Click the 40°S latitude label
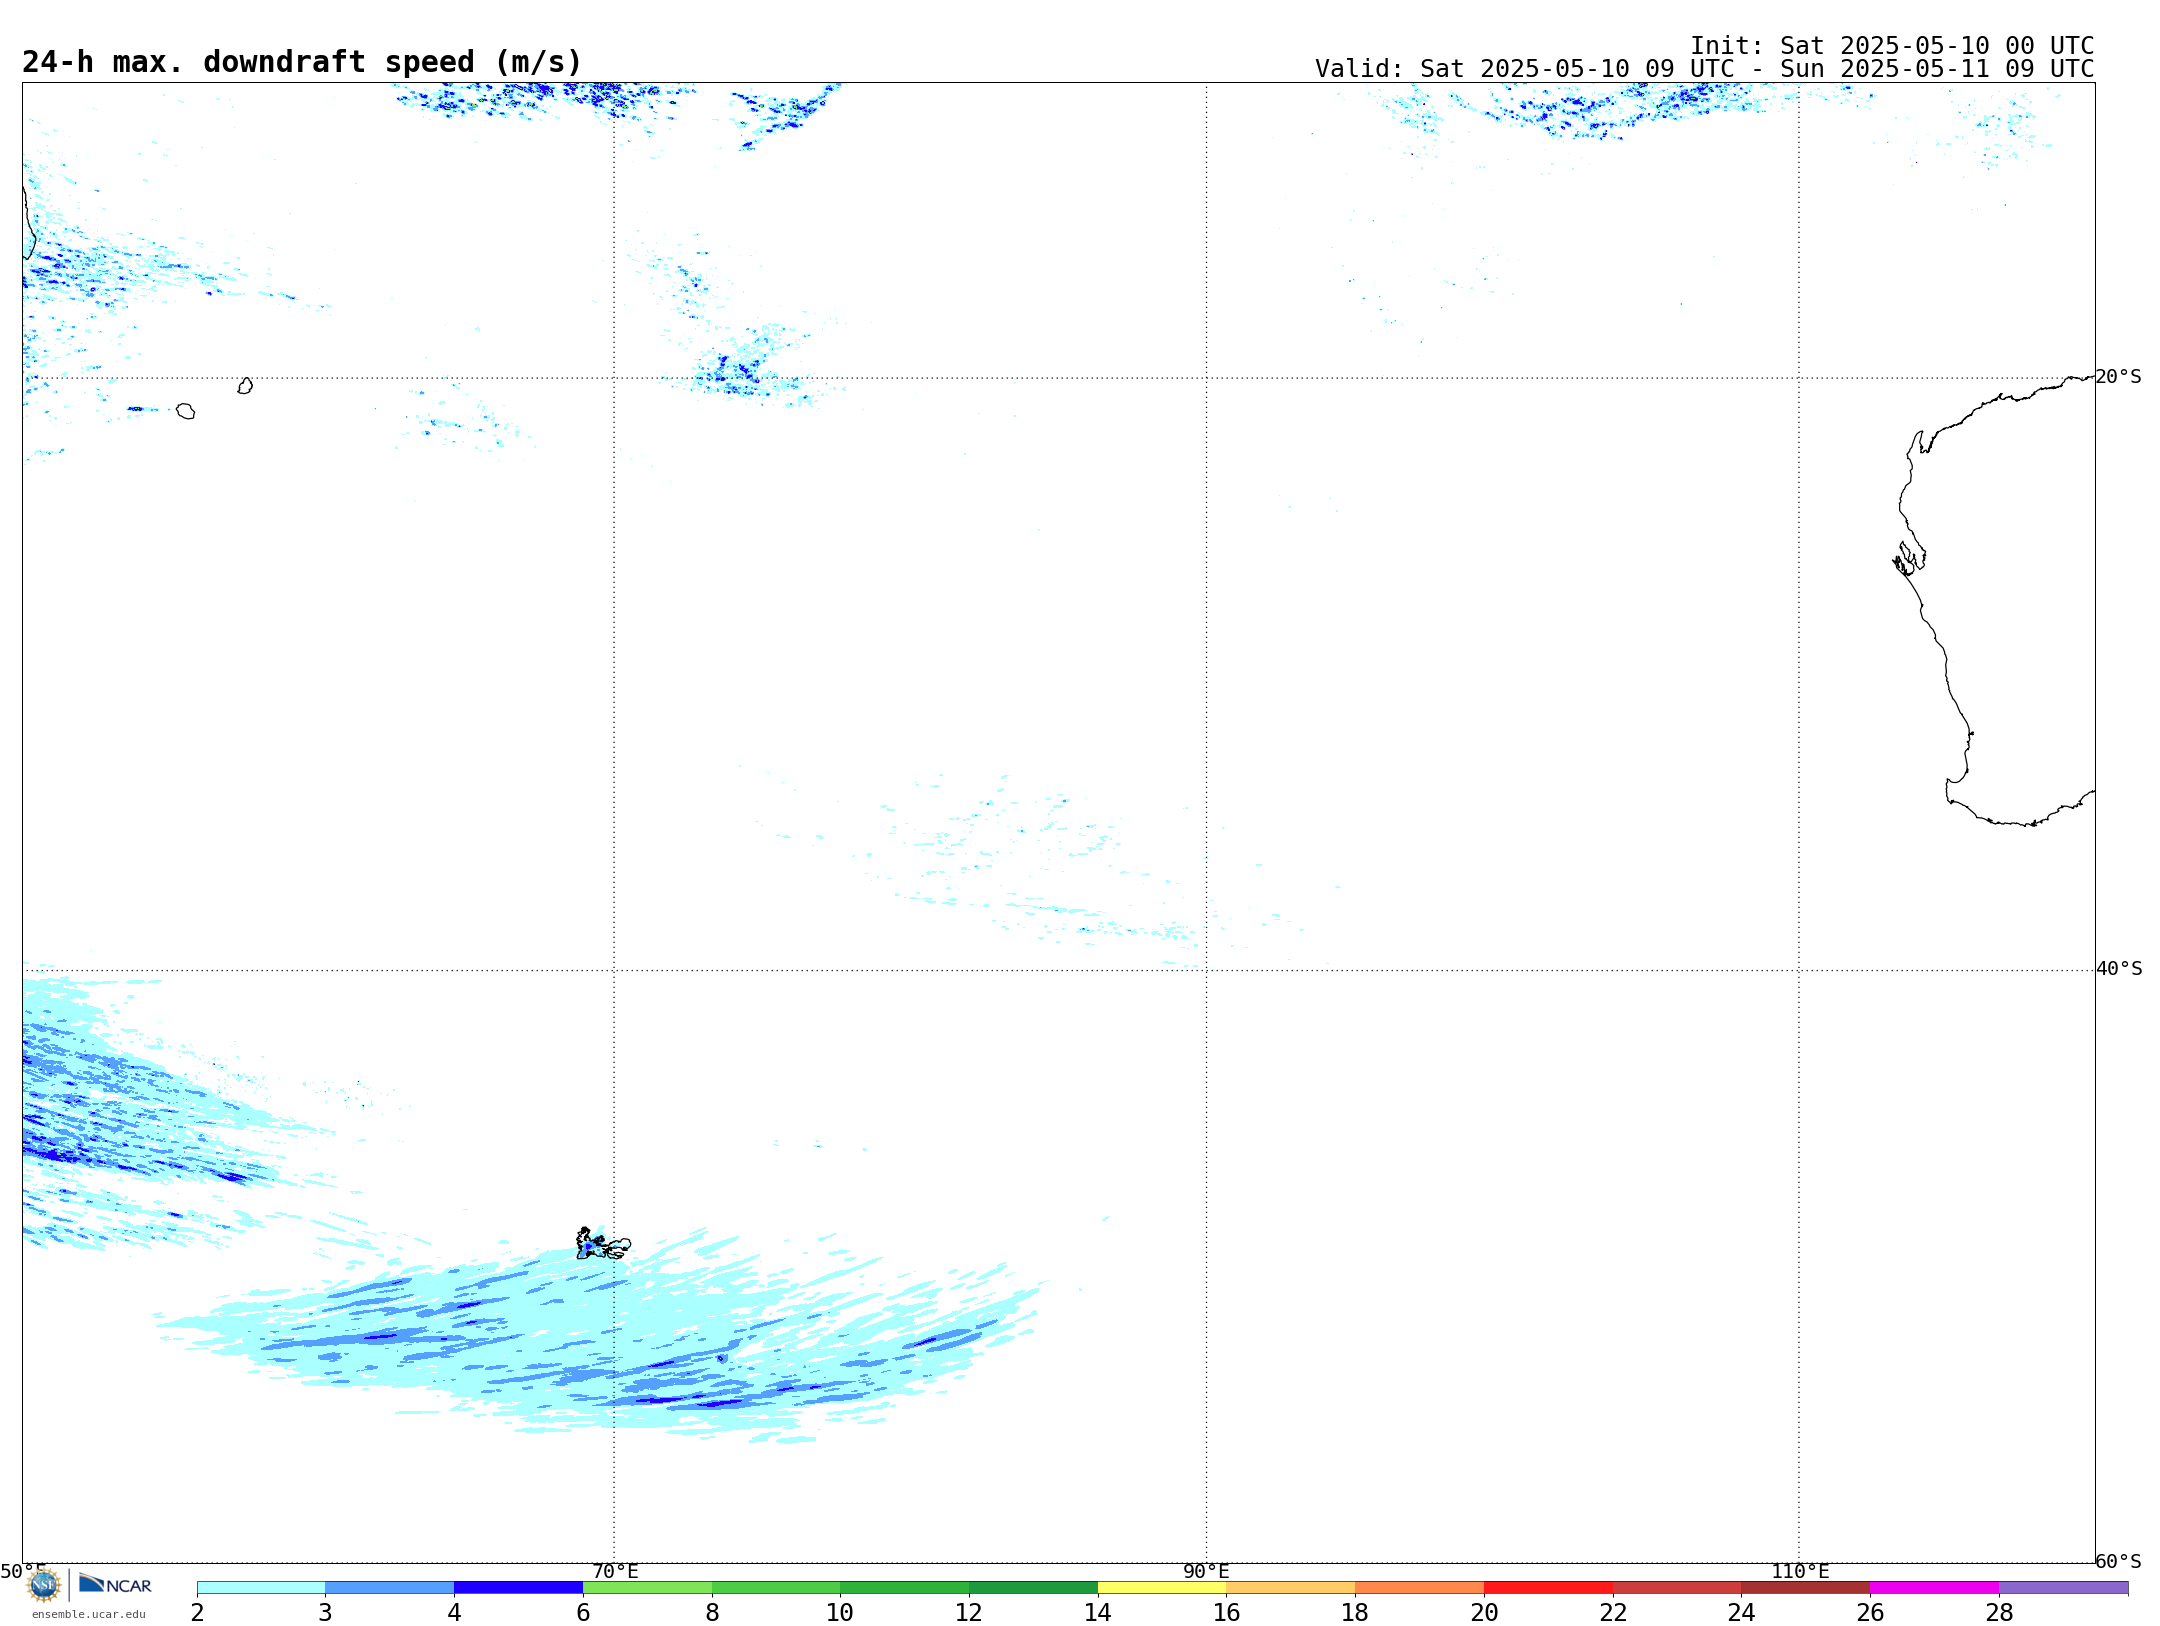Image resolution: width=2160 pixels, height=1626 pixels. coord(2119,969)
